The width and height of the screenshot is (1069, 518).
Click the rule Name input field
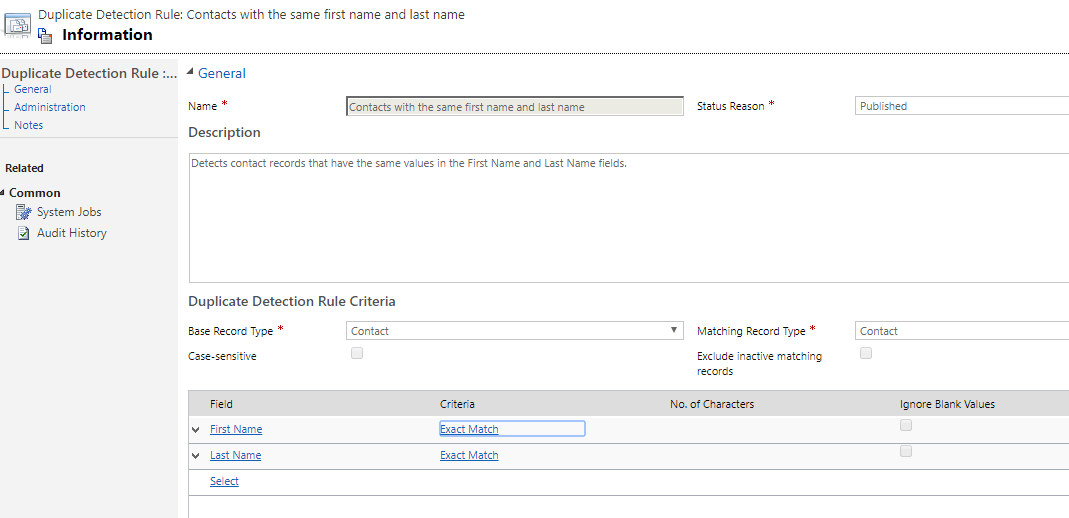pyautogui.click(x=515, y=106)
